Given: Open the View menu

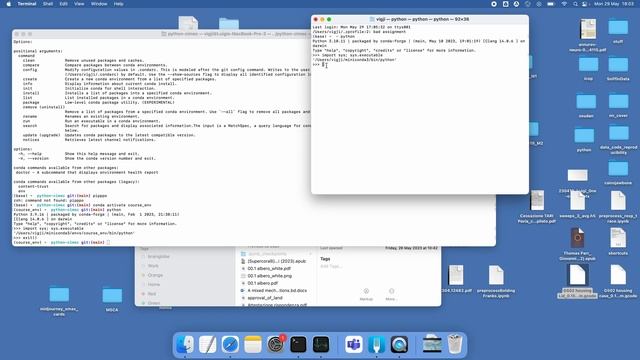Looking at the screenshot, I should [79, 4].
